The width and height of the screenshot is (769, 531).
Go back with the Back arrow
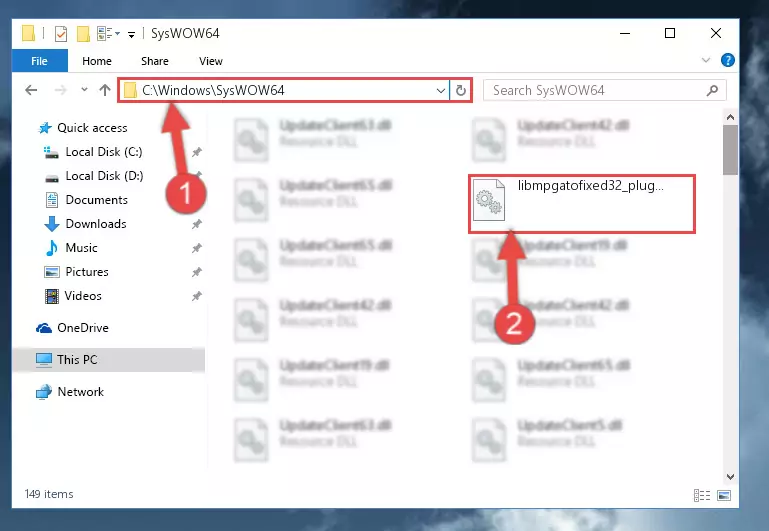(x=31, y=90)
